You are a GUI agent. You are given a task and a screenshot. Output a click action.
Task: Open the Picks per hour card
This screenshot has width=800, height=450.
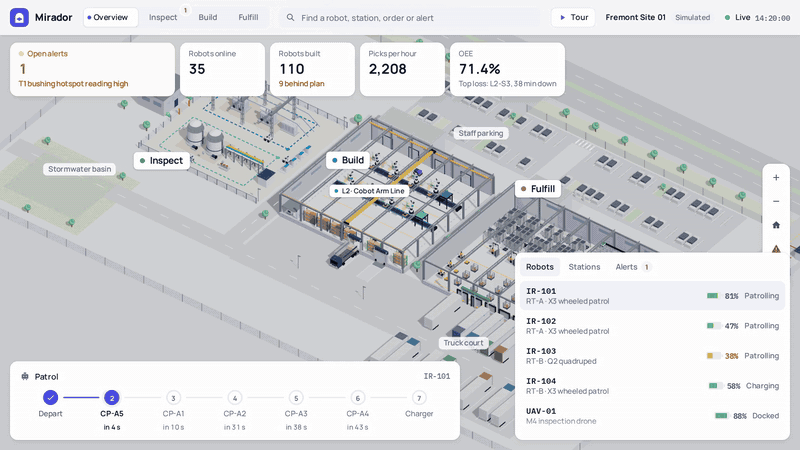[402, 69]
